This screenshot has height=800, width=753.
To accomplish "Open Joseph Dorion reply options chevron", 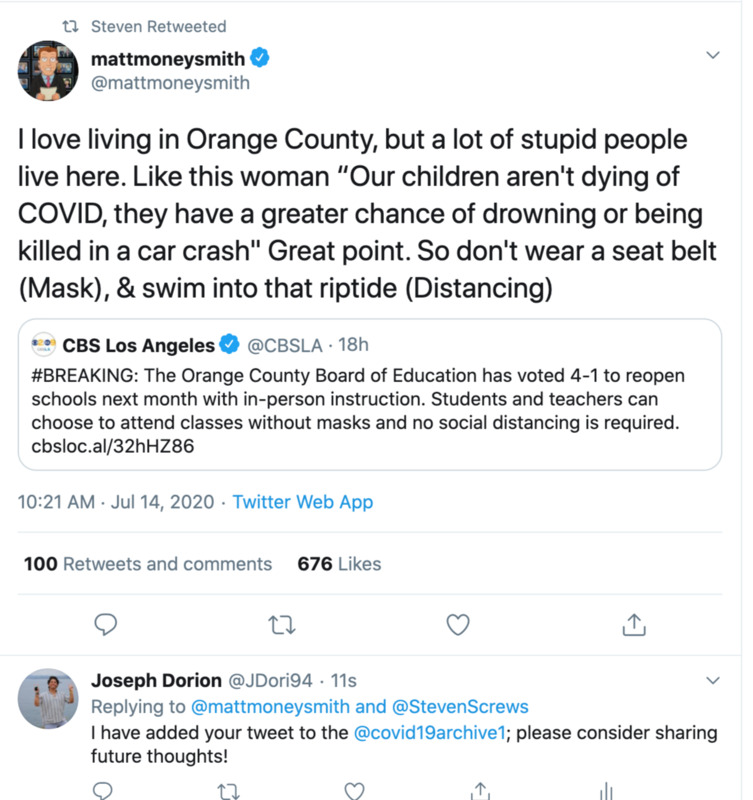I will point(712,681).
